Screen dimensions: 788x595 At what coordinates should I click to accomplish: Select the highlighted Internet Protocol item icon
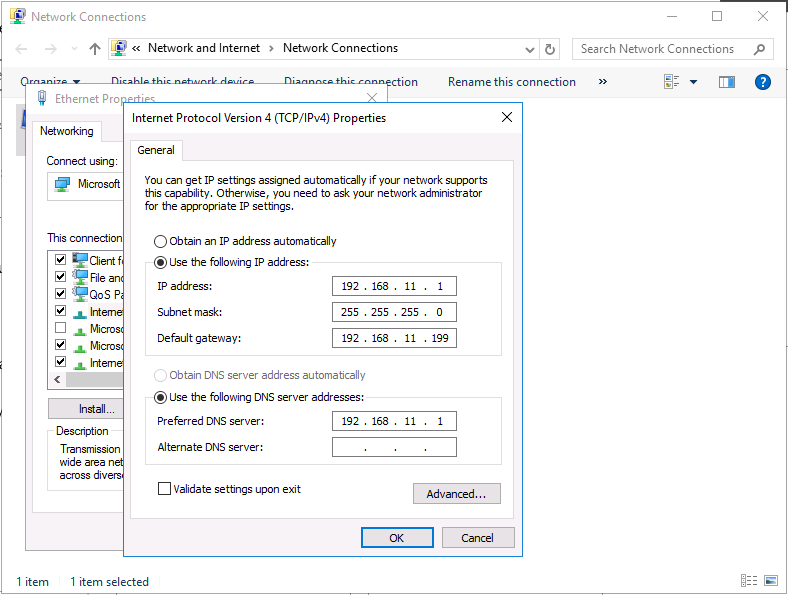click(x=80, y=313)
